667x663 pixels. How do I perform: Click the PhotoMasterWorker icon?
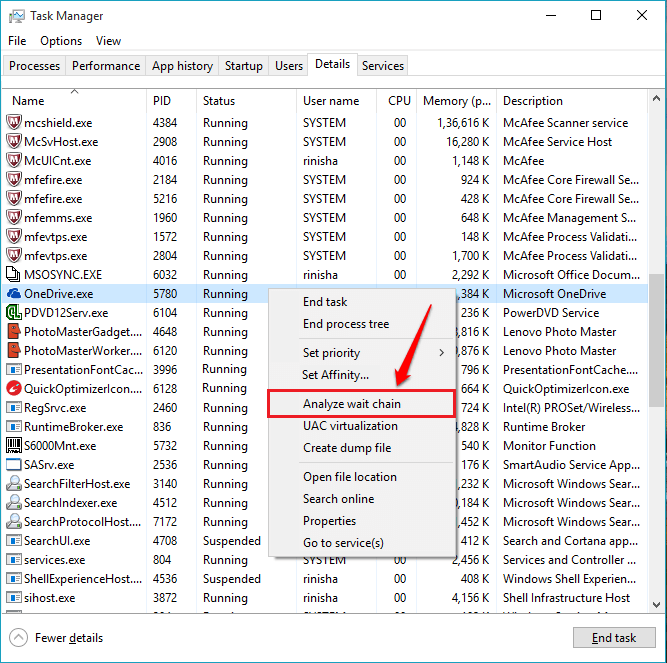(x=14, y=350)
